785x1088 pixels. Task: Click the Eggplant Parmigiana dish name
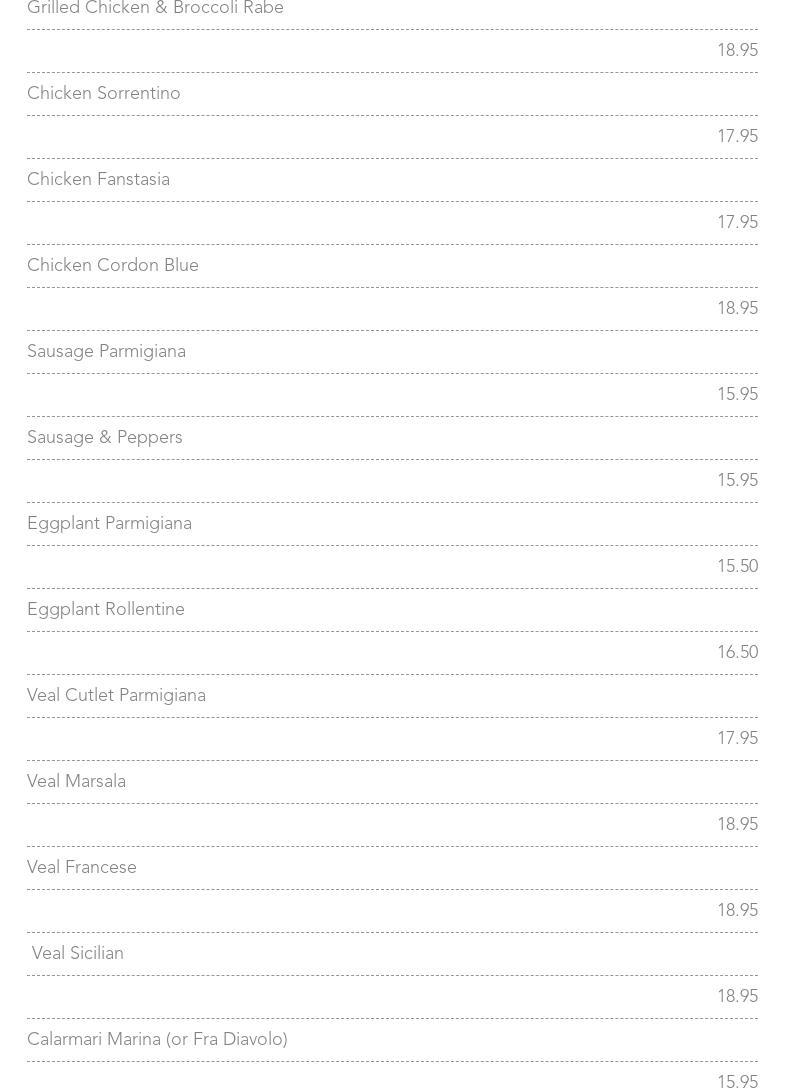pyautogui.click(x=109, y=524)
